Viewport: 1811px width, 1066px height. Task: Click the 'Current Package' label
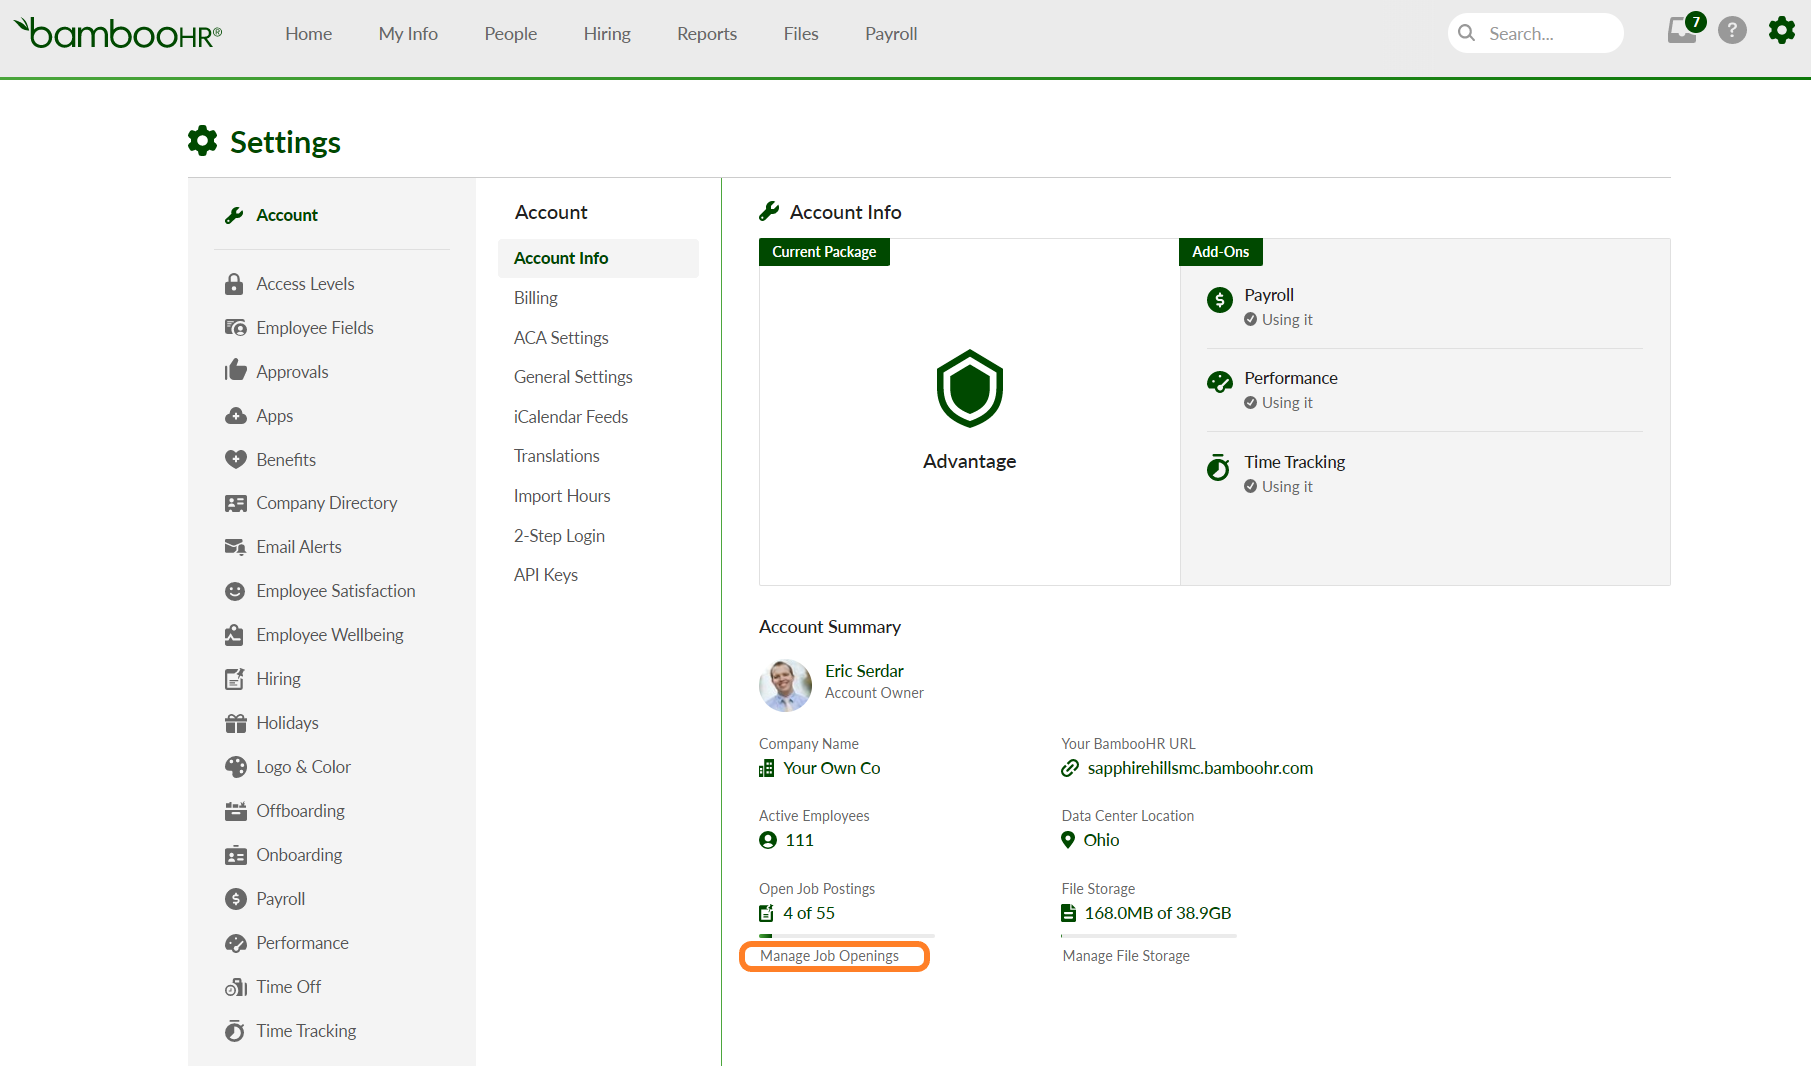[824, 252]
